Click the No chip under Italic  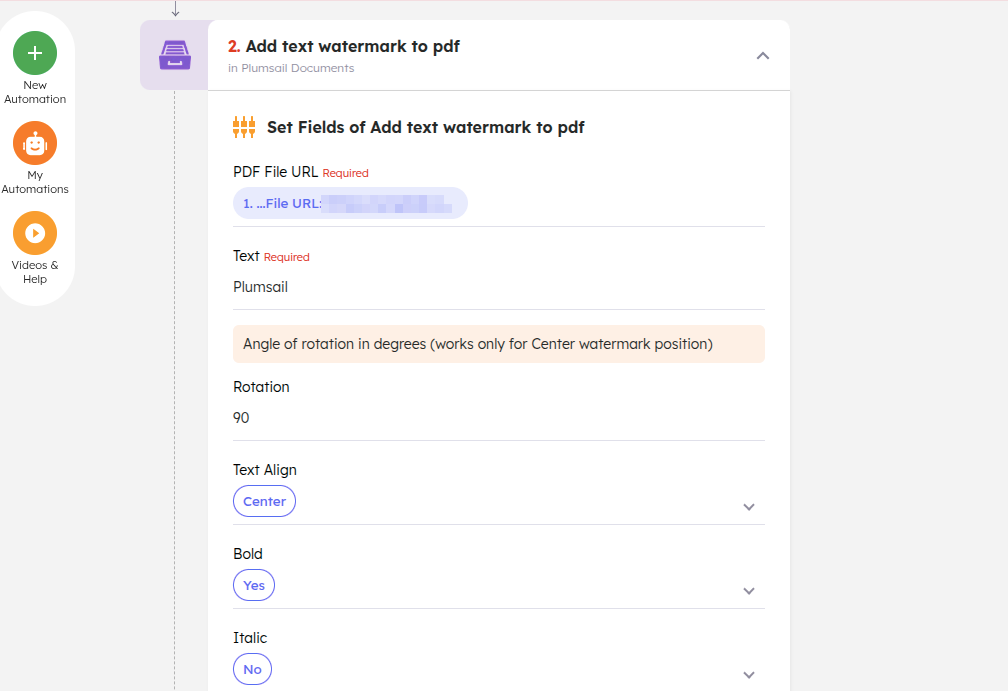252,669
